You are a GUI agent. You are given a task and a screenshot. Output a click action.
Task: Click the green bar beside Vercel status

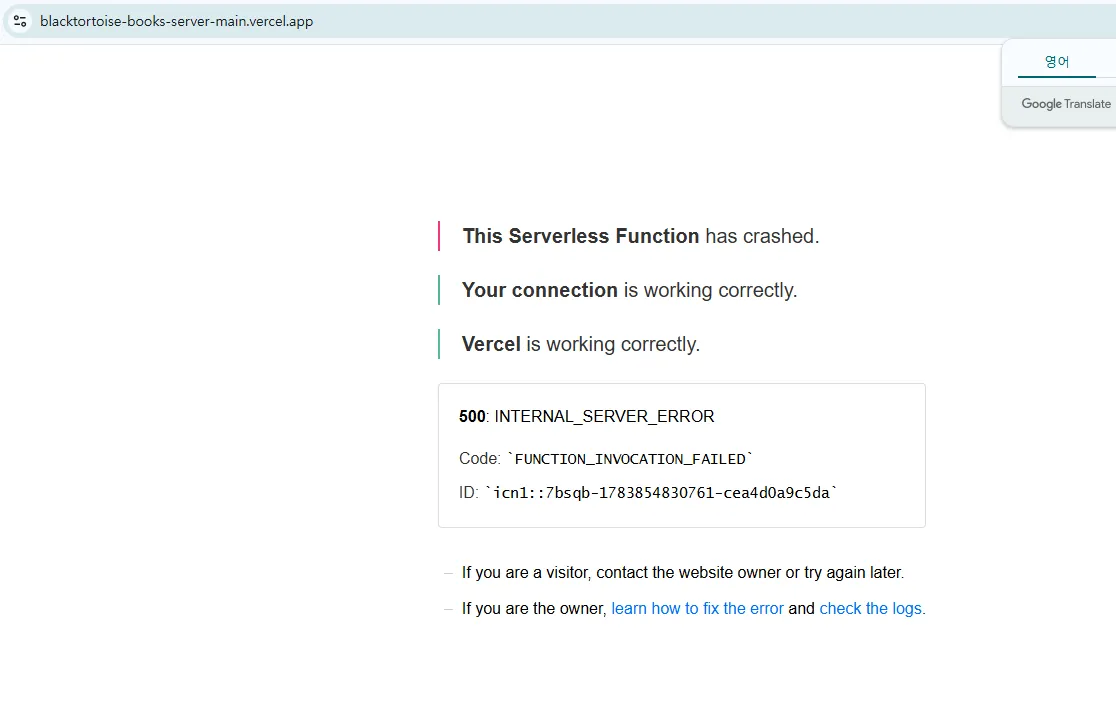click(439, 344)
